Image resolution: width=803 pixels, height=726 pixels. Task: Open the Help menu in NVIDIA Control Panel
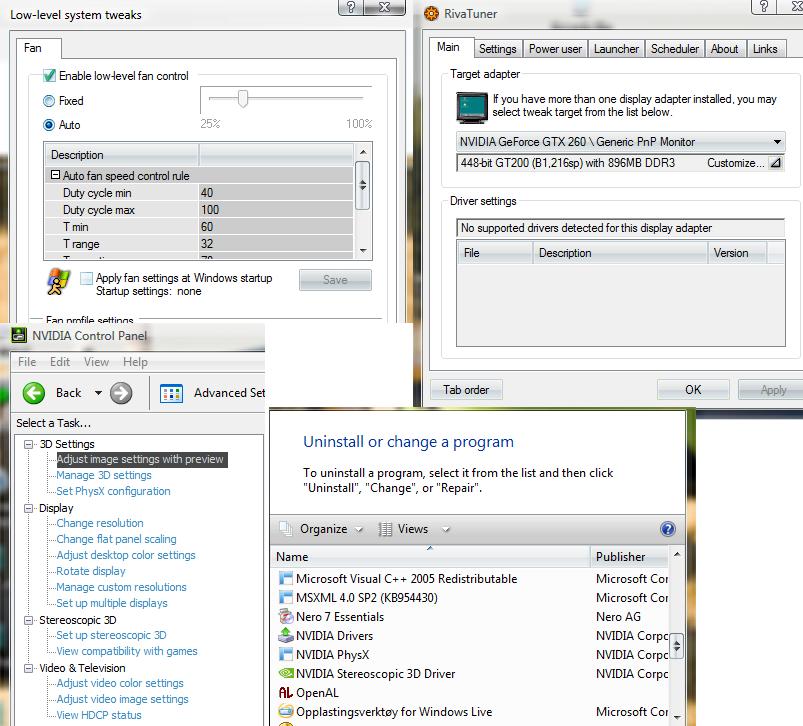[x=135, y=362]
